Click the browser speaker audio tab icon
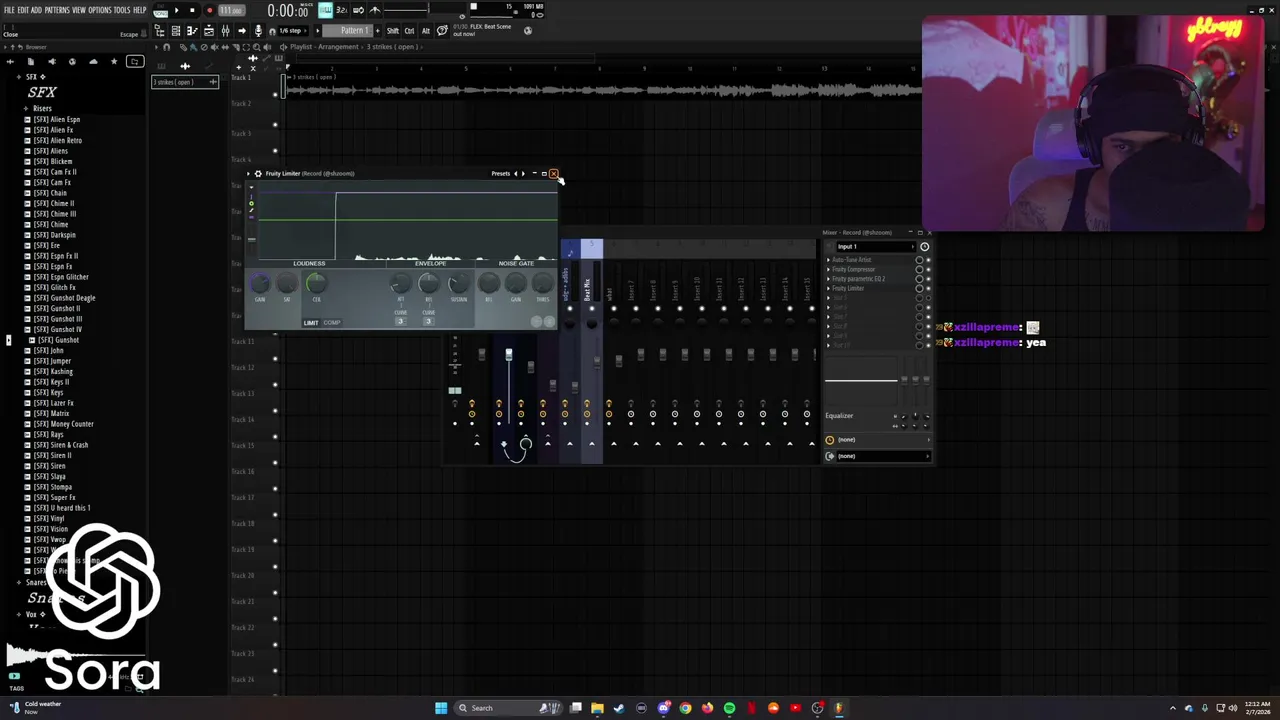 point(52,61)
